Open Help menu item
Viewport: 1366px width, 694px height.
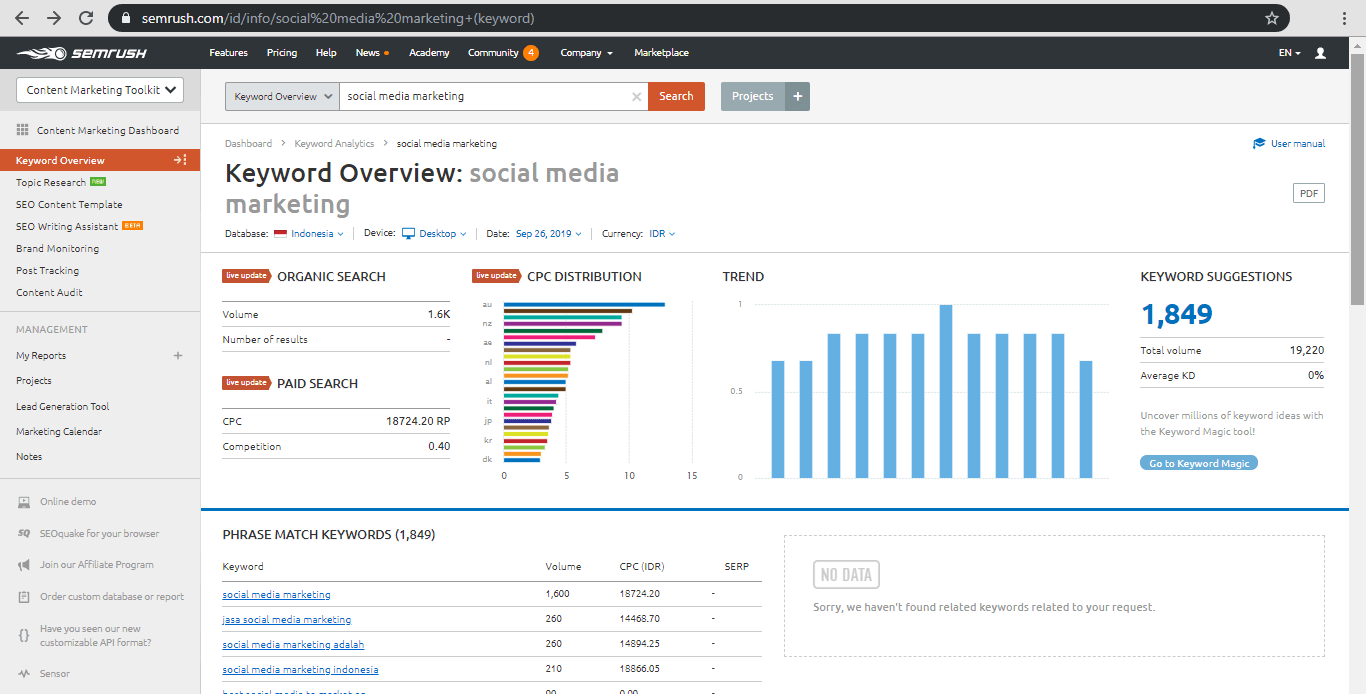tap(326, 53)
